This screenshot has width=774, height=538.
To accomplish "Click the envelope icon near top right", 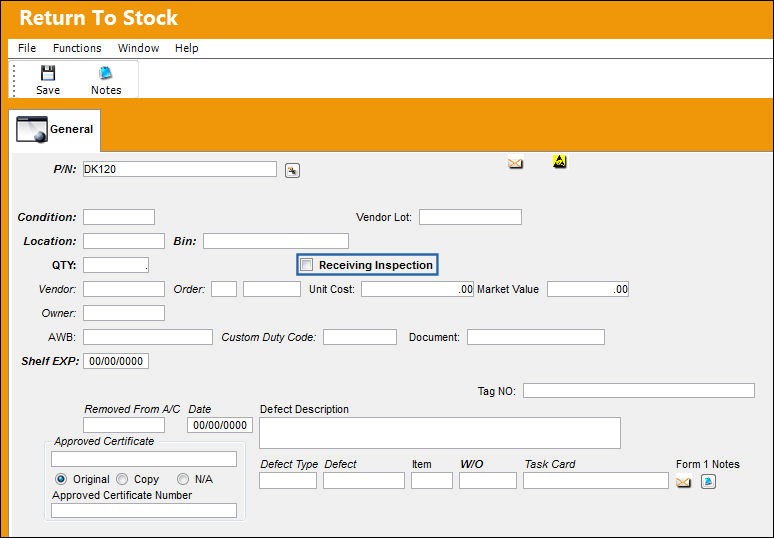I will tap(515, 163).
